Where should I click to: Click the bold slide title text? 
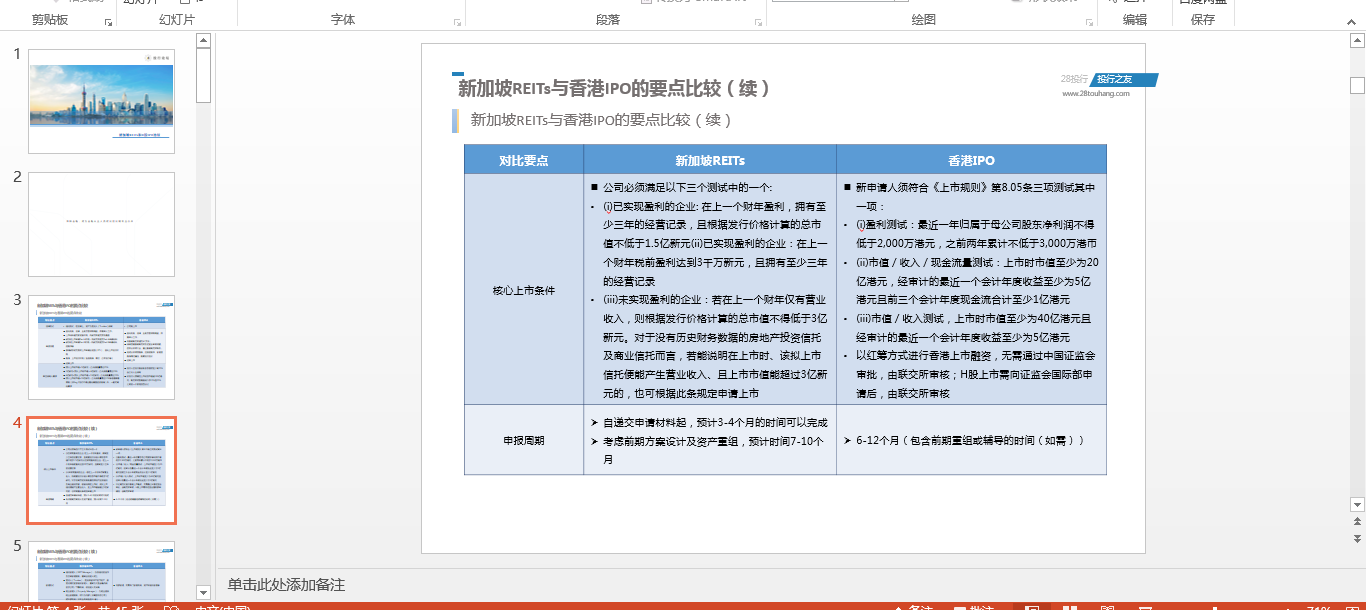click(614, 88)
